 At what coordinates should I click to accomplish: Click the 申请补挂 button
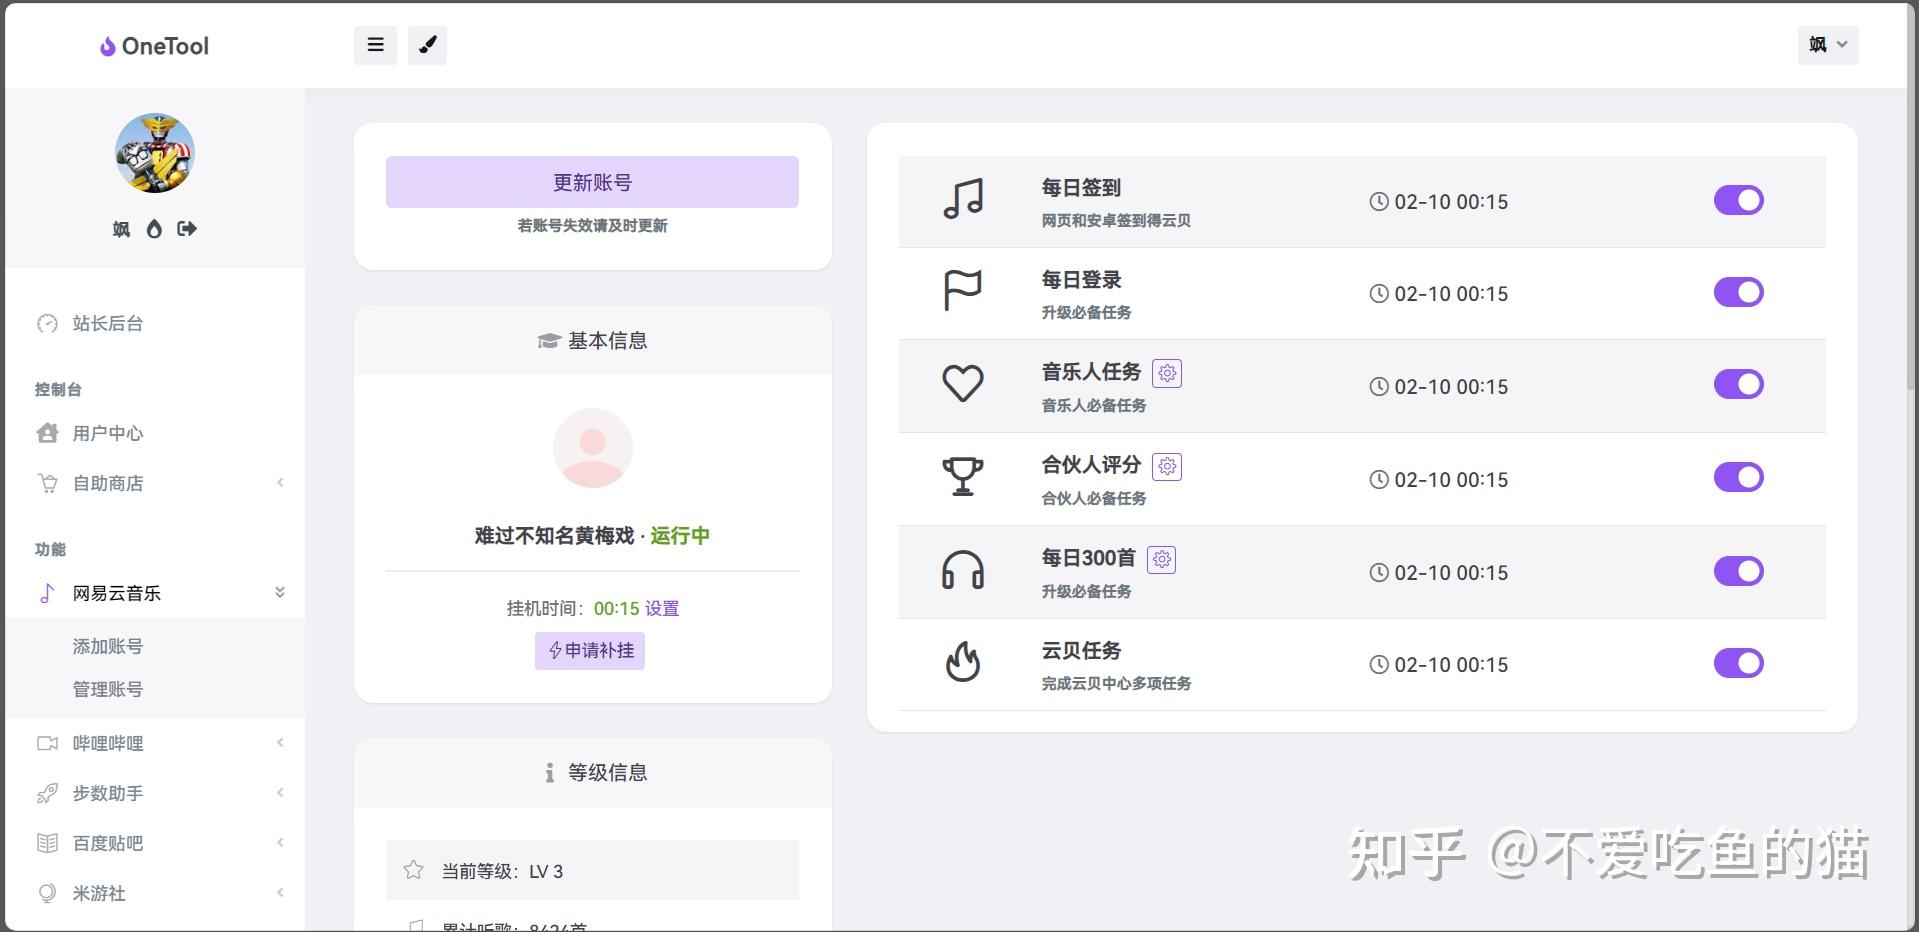pos(590,651)
